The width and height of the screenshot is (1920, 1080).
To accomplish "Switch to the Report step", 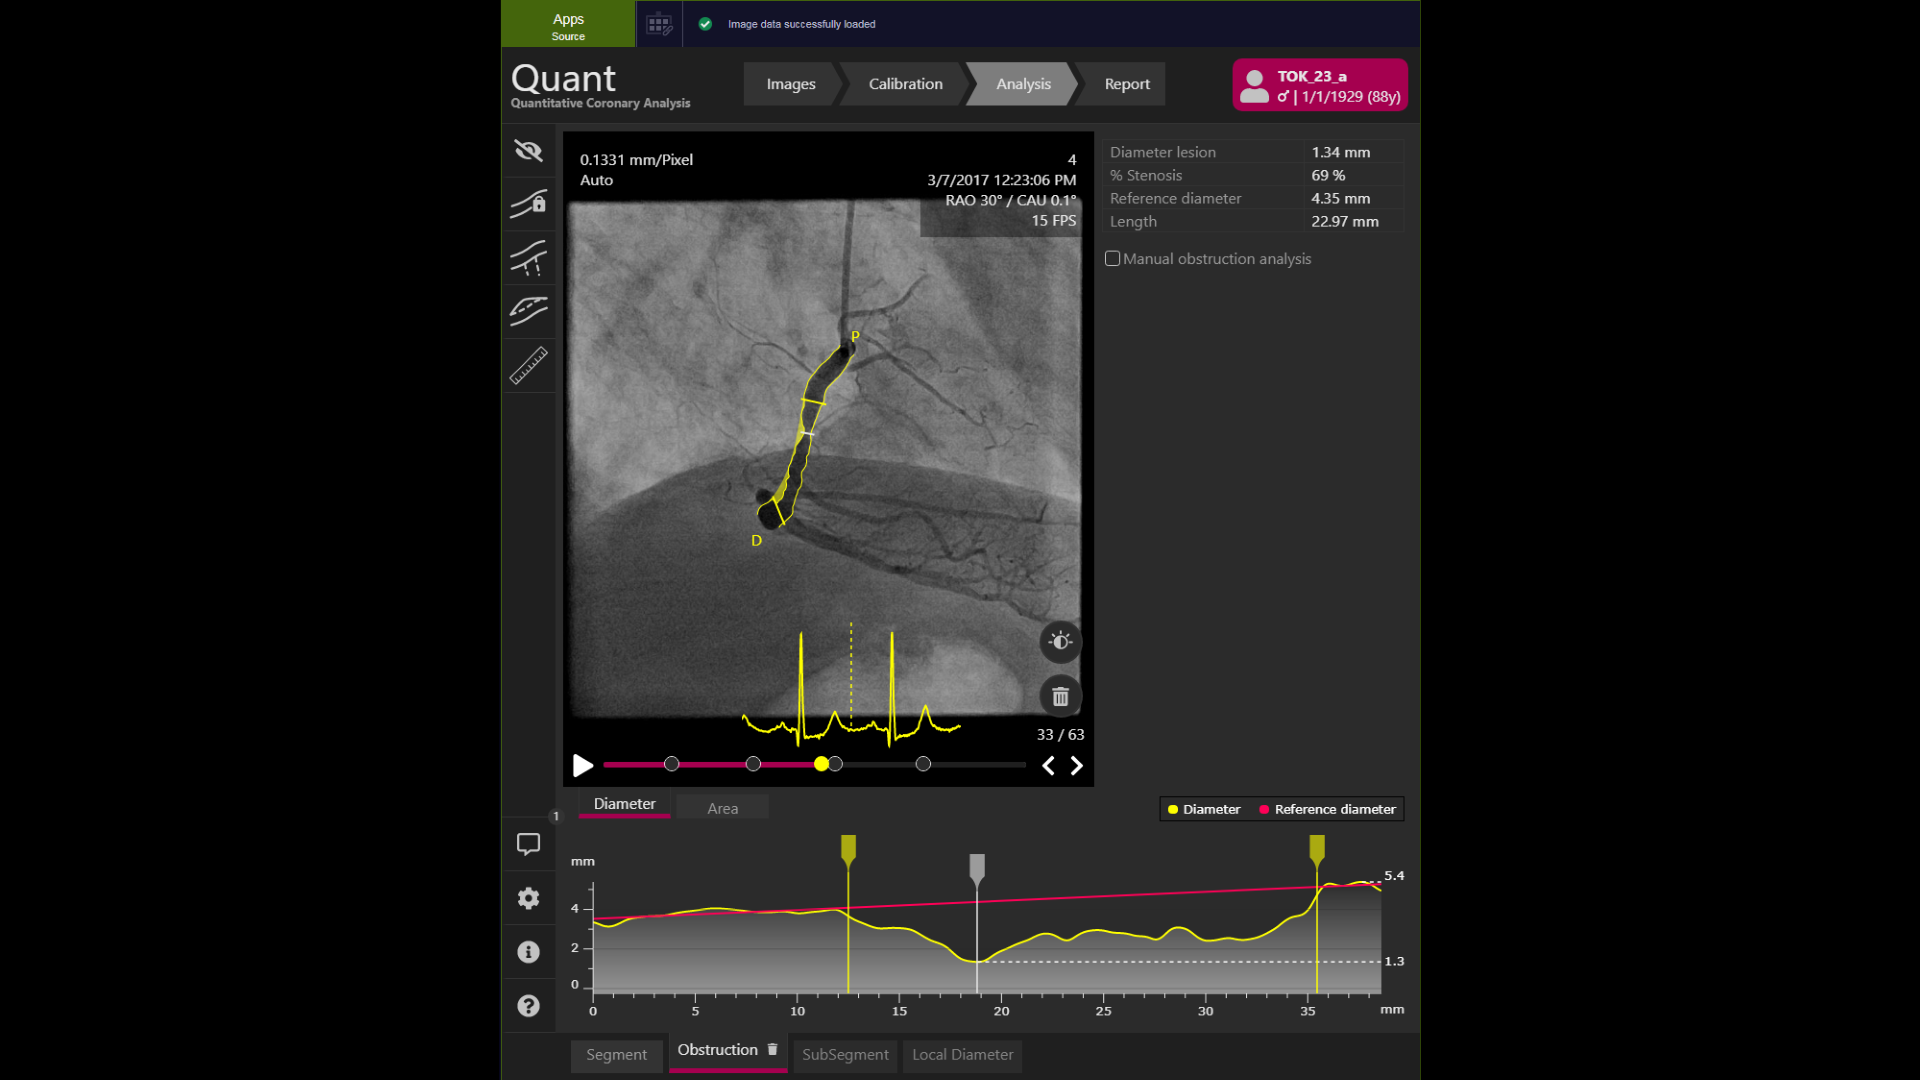I will pyautogui.click(x=1125, y=84).
